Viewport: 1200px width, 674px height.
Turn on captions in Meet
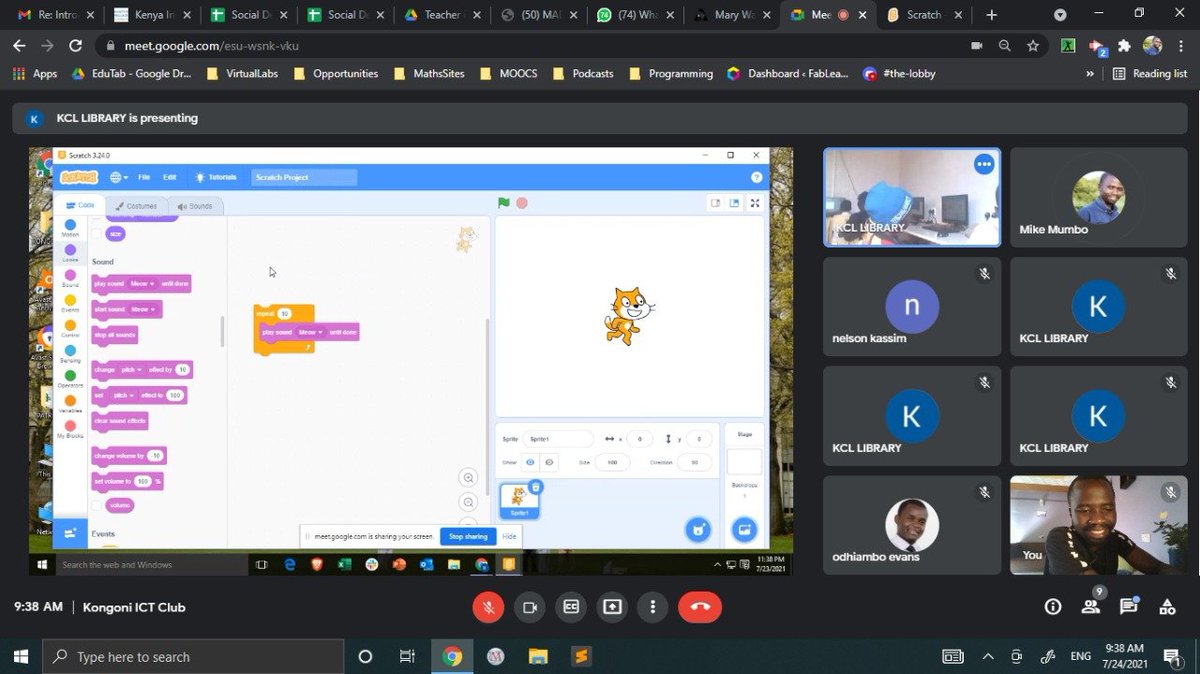pyautogui.click(x=571, y=606)
